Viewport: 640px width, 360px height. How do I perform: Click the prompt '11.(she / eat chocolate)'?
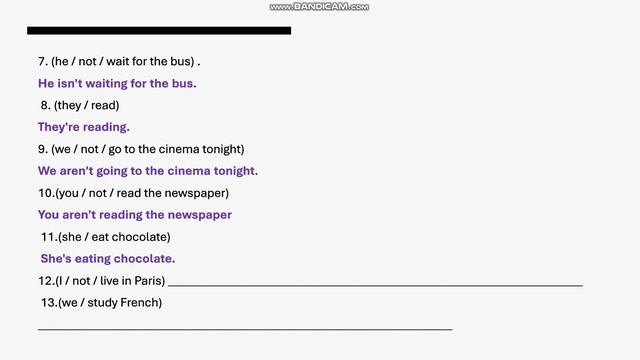pyautogui.click(x=106, y=237)
